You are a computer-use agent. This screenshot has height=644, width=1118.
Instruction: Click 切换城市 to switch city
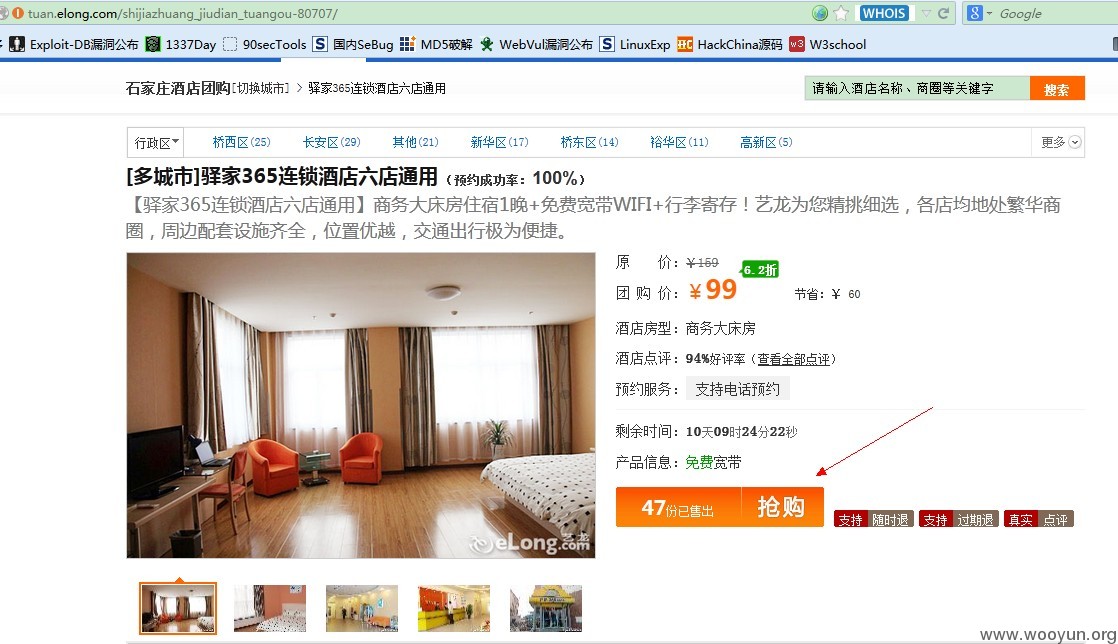click(x=261, y=88)
